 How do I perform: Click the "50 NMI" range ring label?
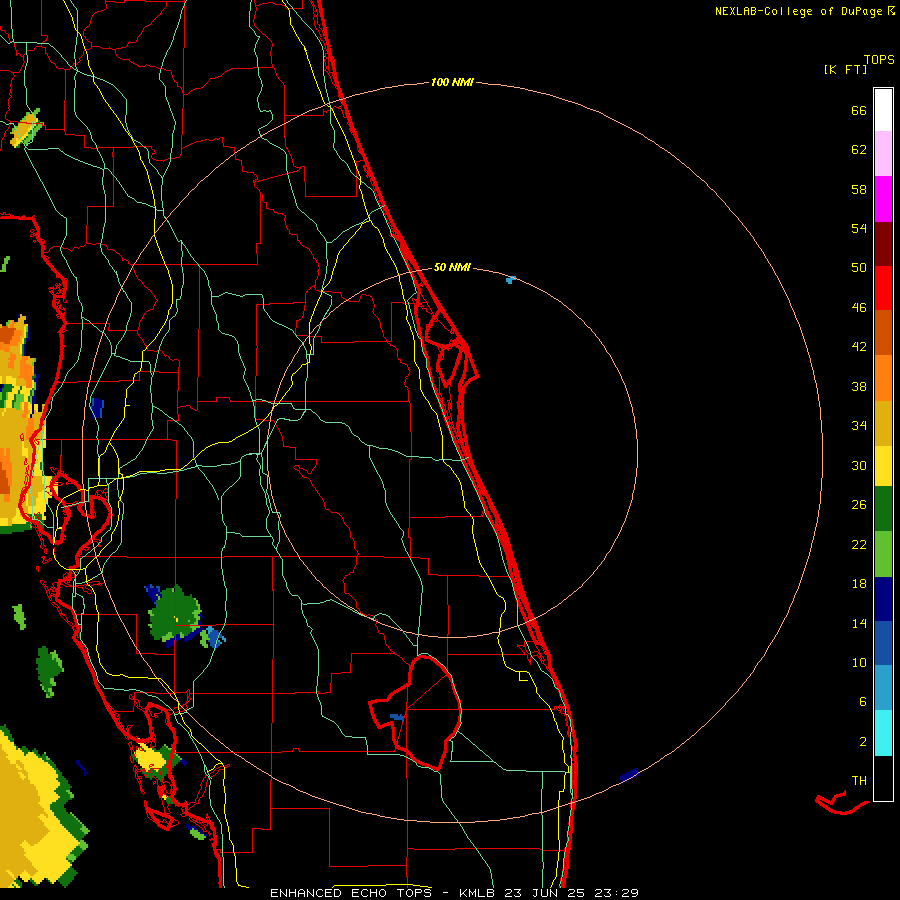click(x=452, y=267)
